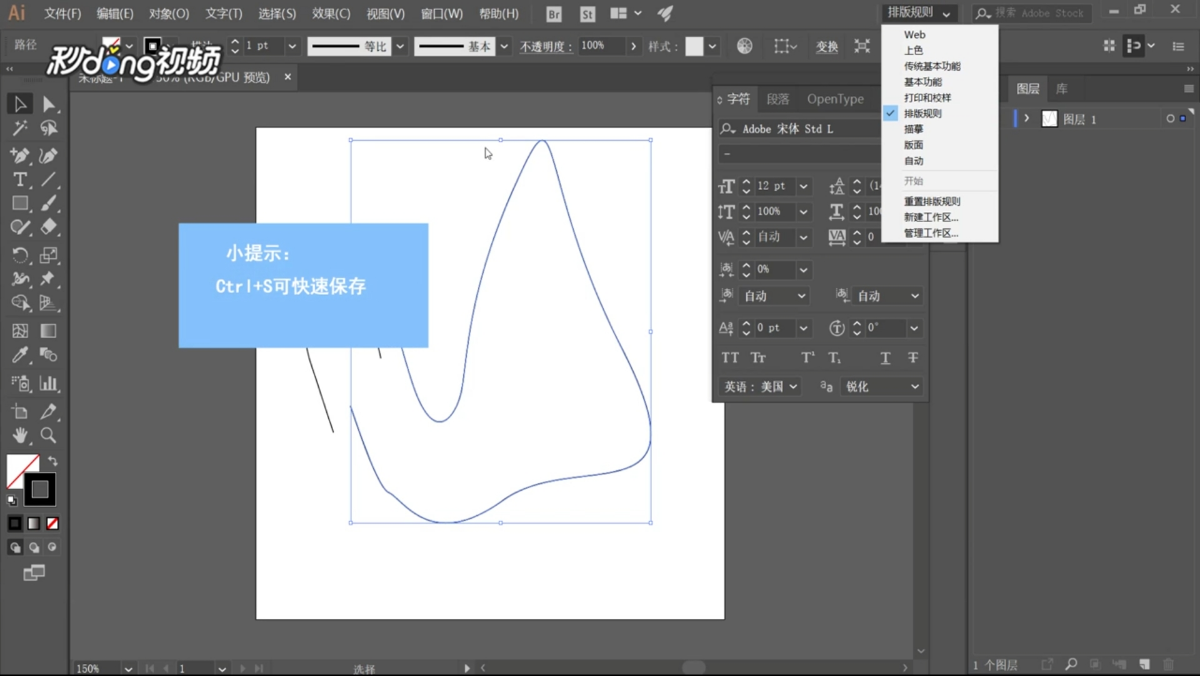The image size is (1200, 676).
Task: Click 管理工作区... entry
Action: (x=931, y=233)
